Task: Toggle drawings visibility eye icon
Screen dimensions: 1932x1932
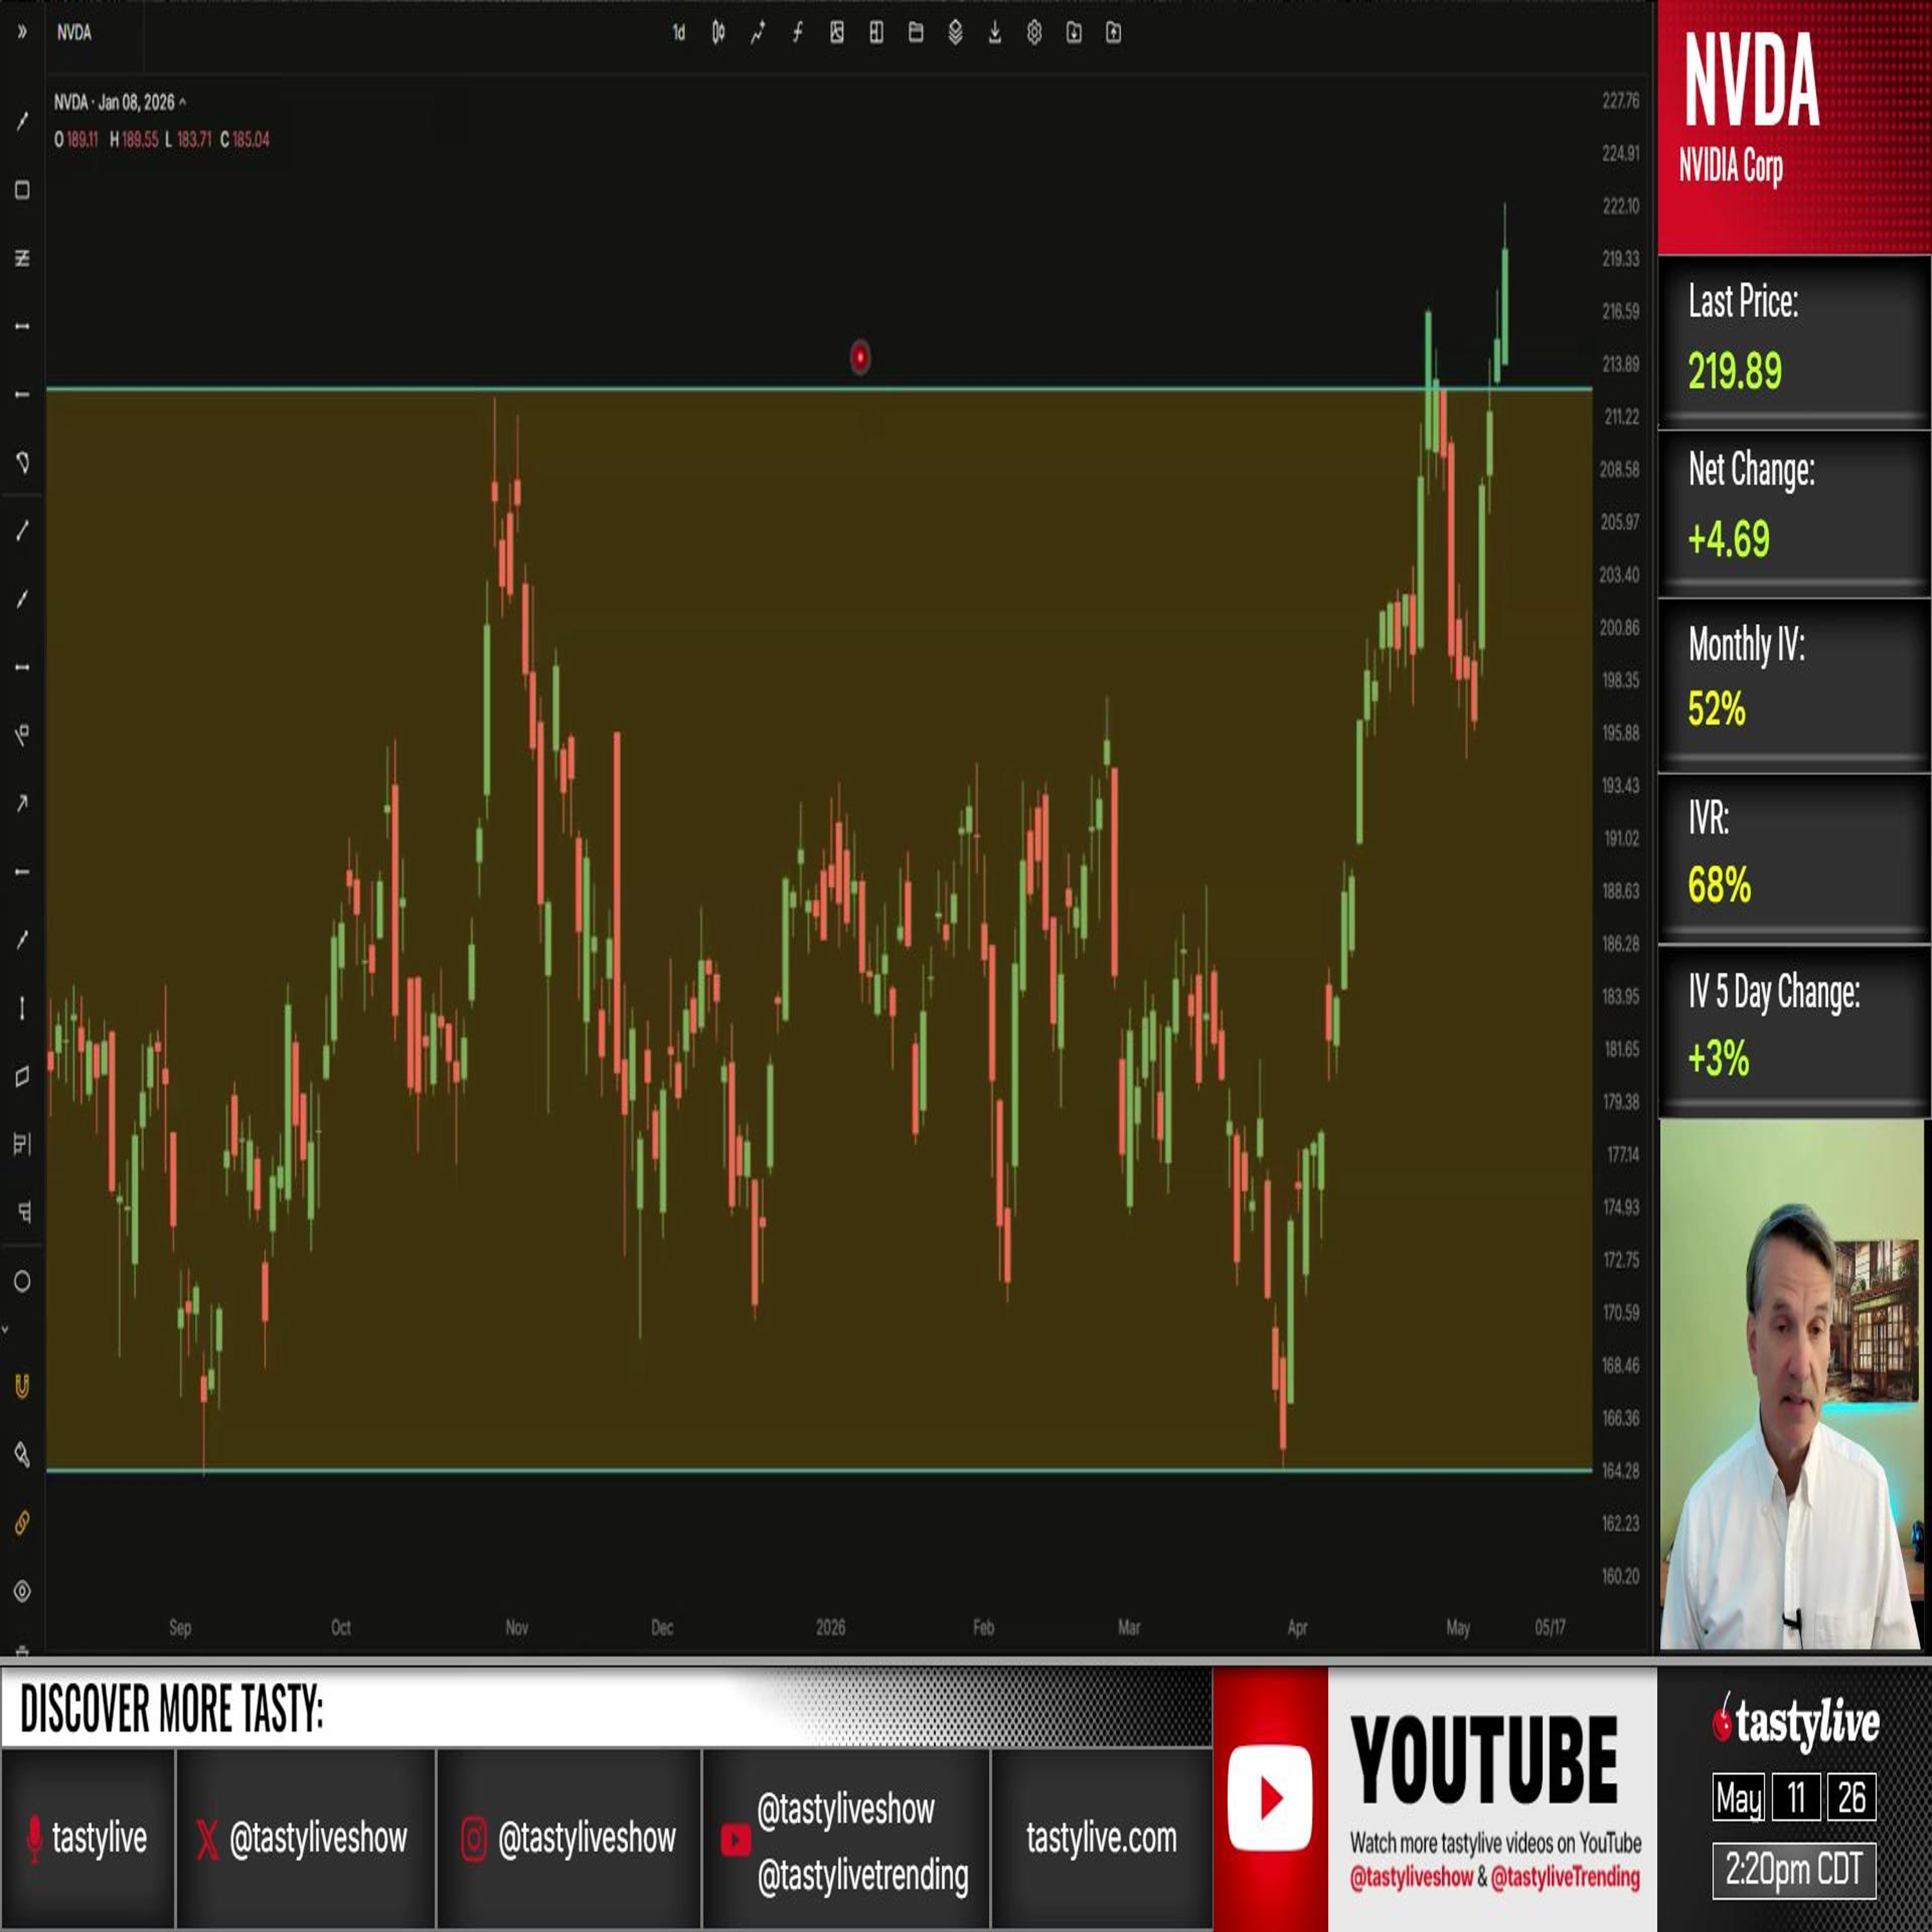Action: click(x=22, y=1590)
